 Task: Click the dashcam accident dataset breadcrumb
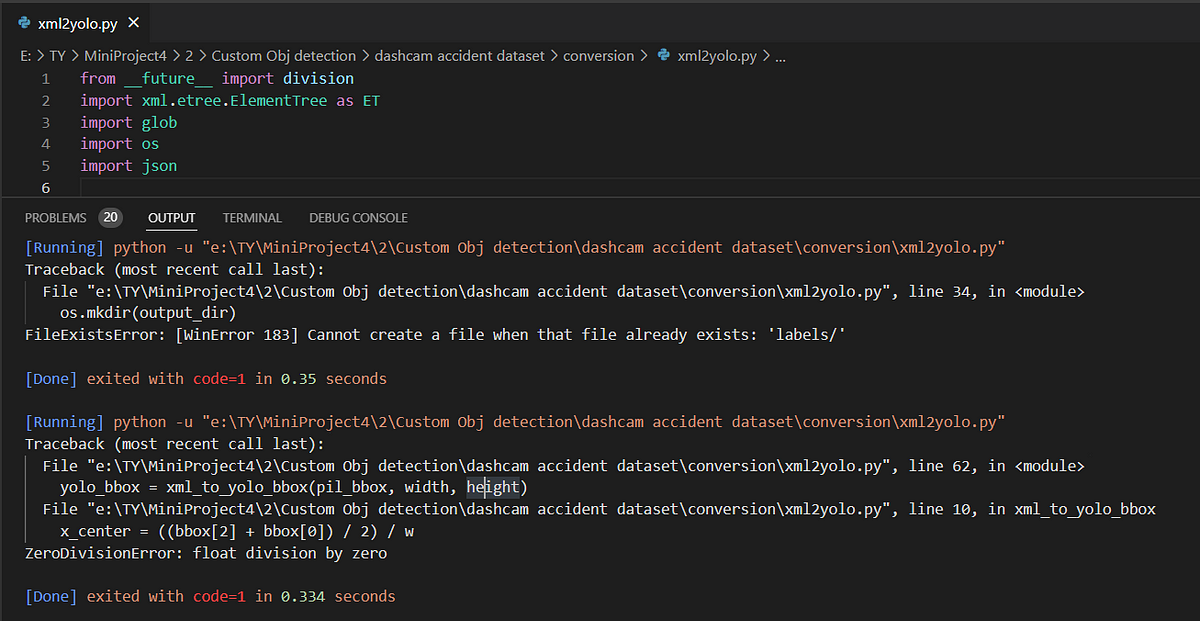pyautogui.click(x=460, y=56)
